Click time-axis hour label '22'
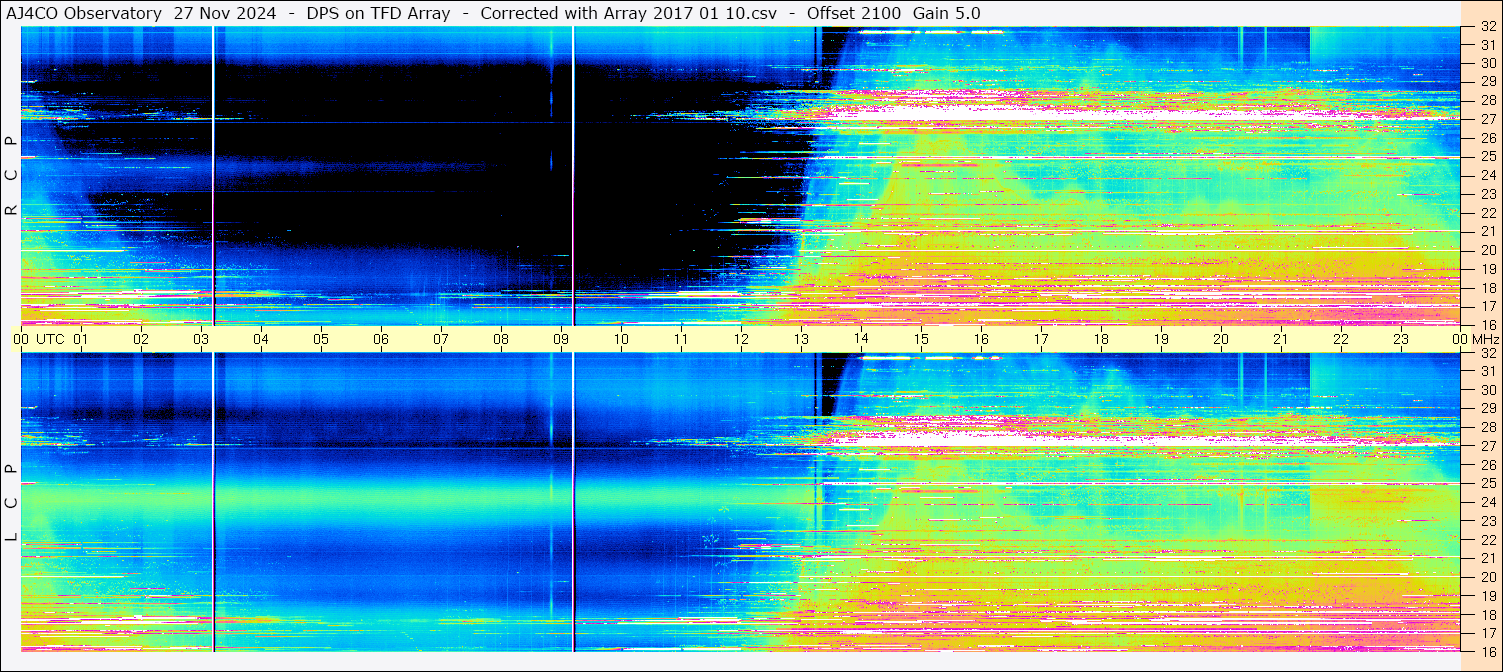Viewport: 1503px width, 672px height. coord(1341,339)
